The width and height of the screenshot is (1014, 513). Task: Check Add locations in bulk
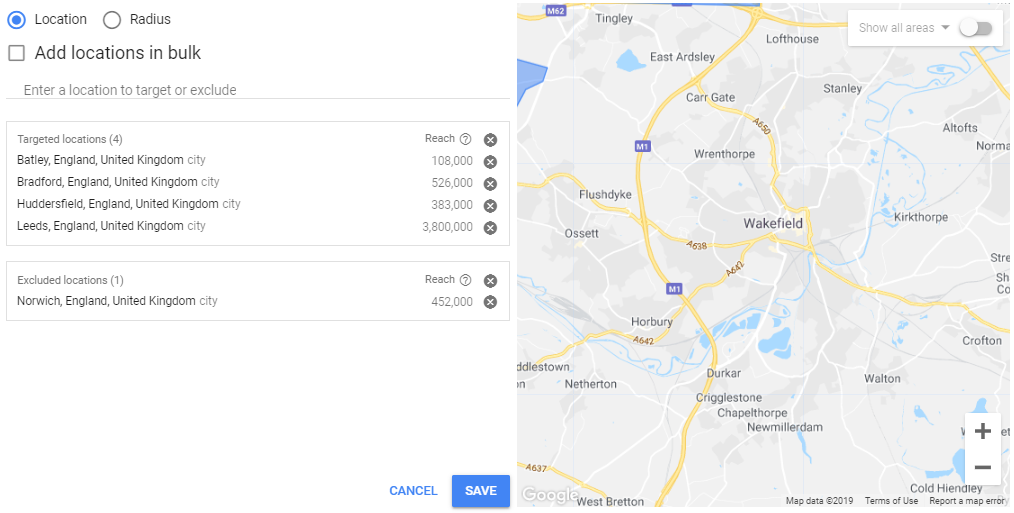point(17,53)
